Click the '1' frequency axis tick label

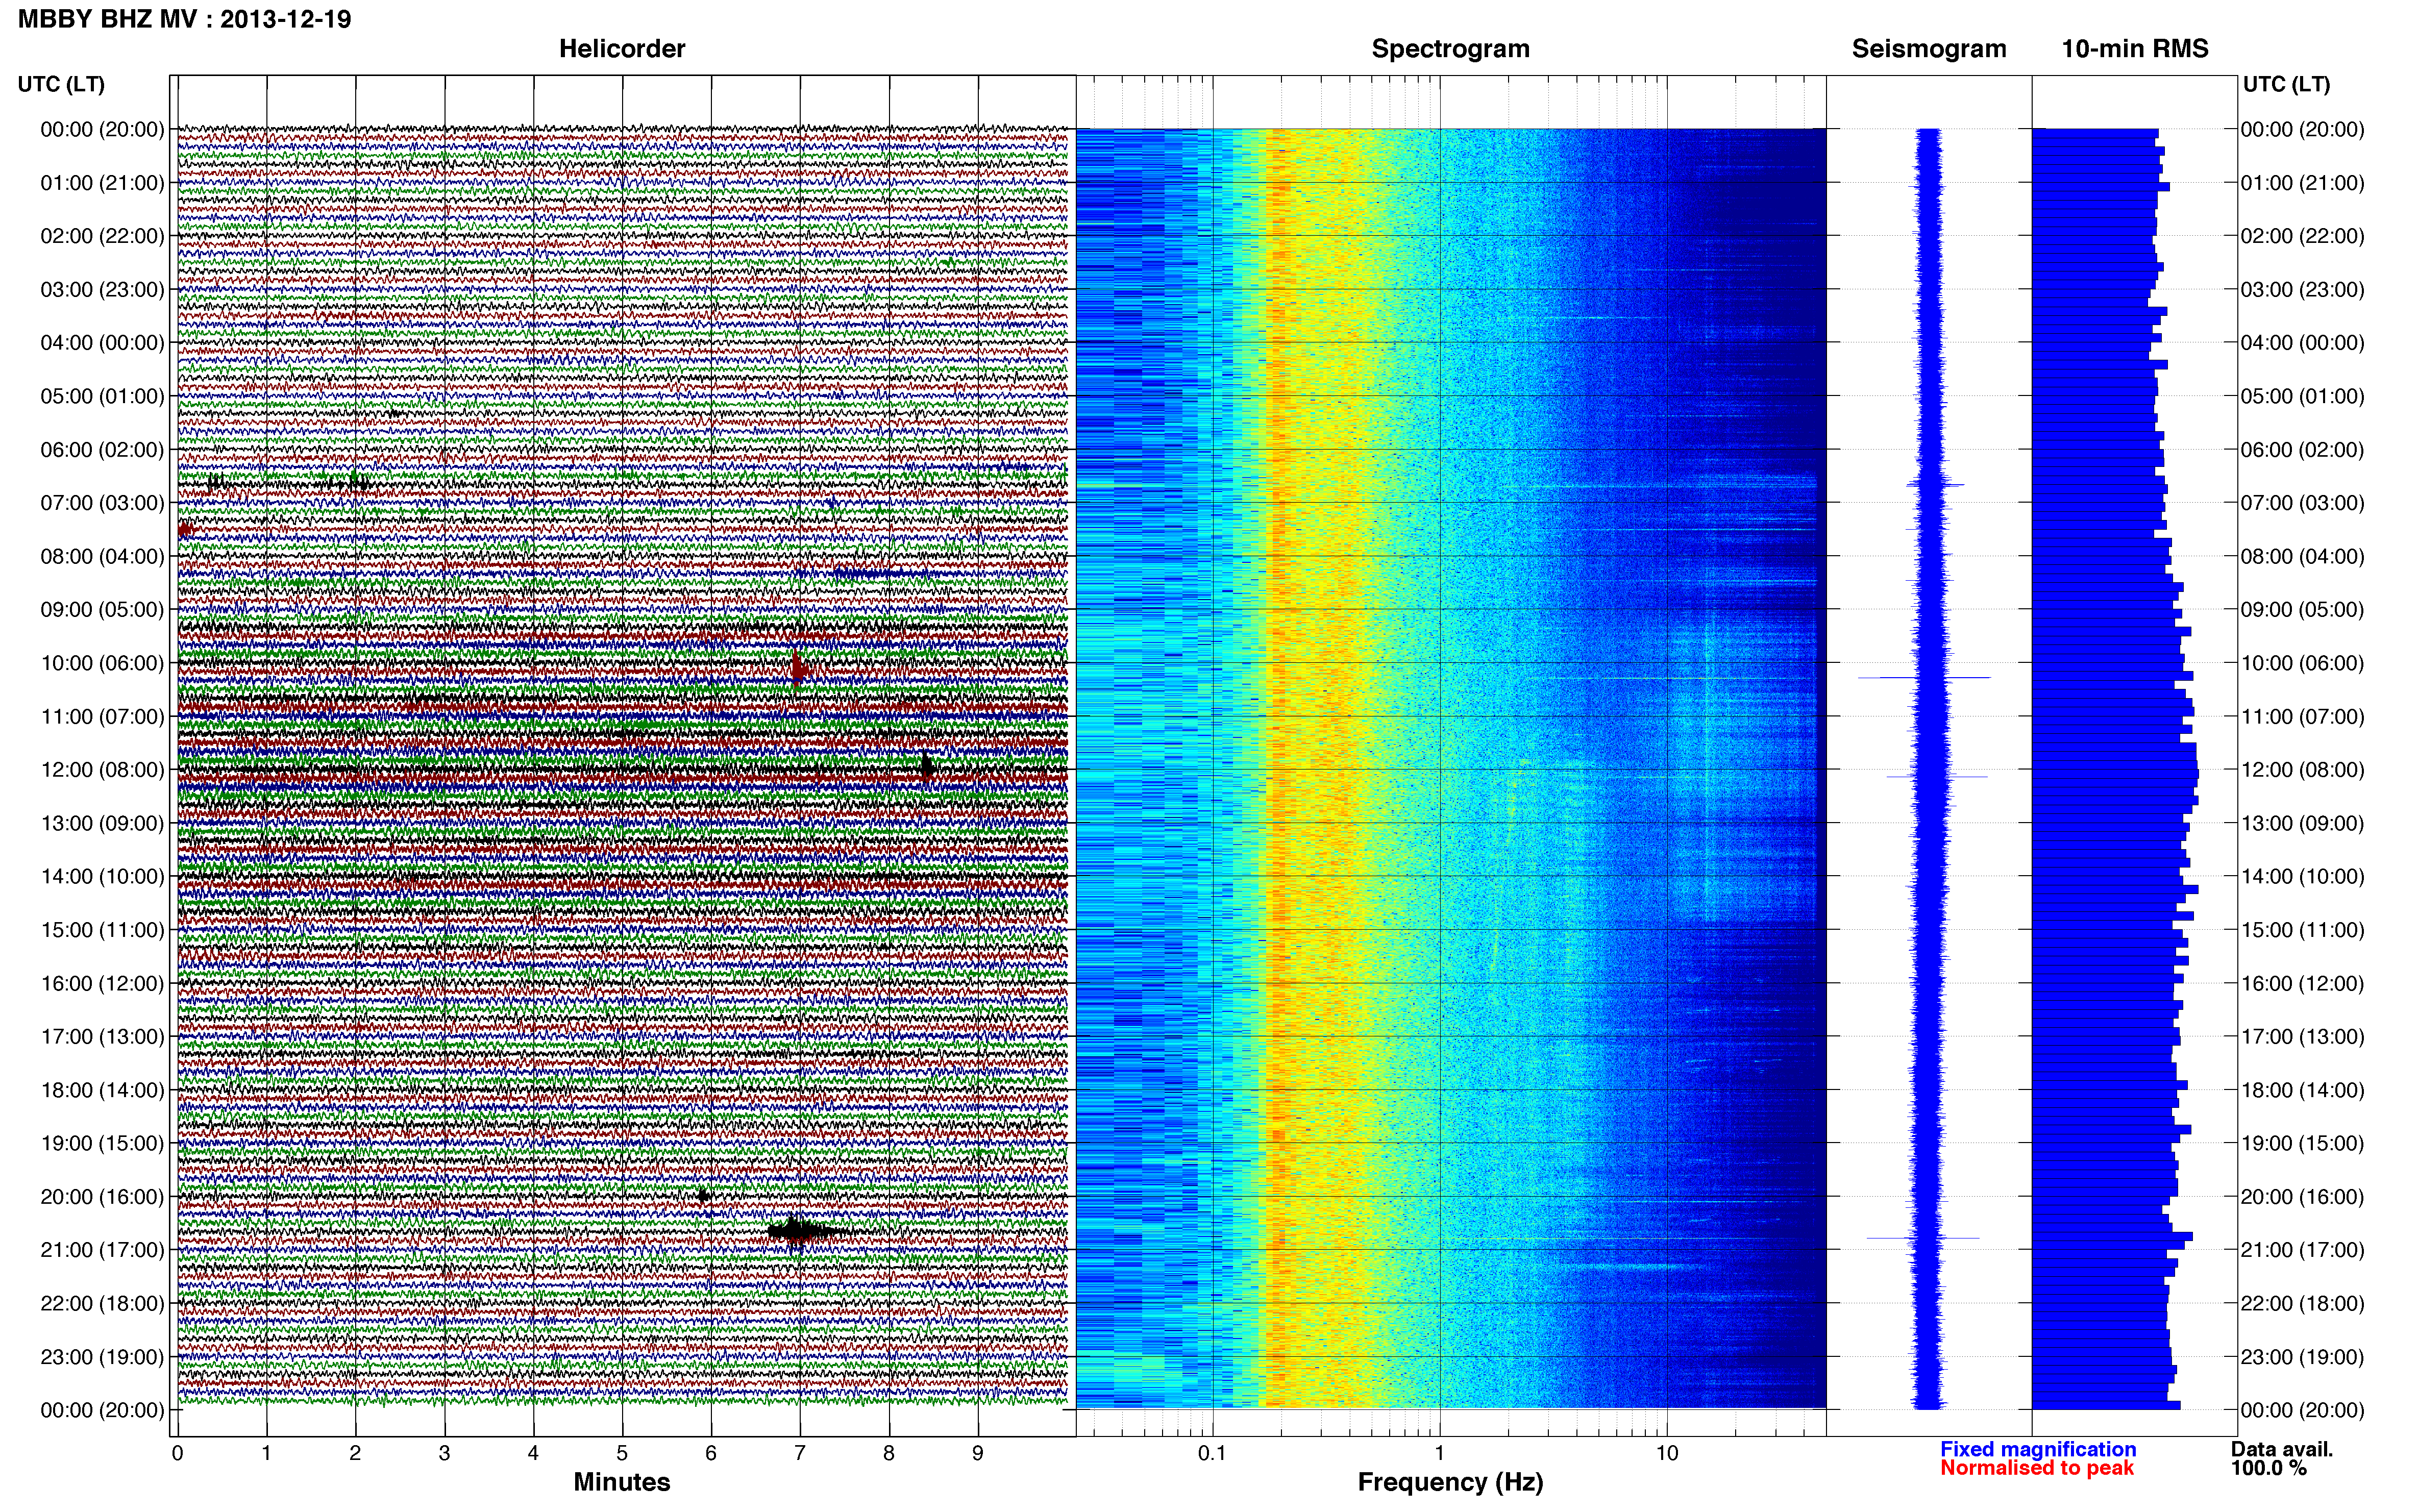pos(1439,1453)
